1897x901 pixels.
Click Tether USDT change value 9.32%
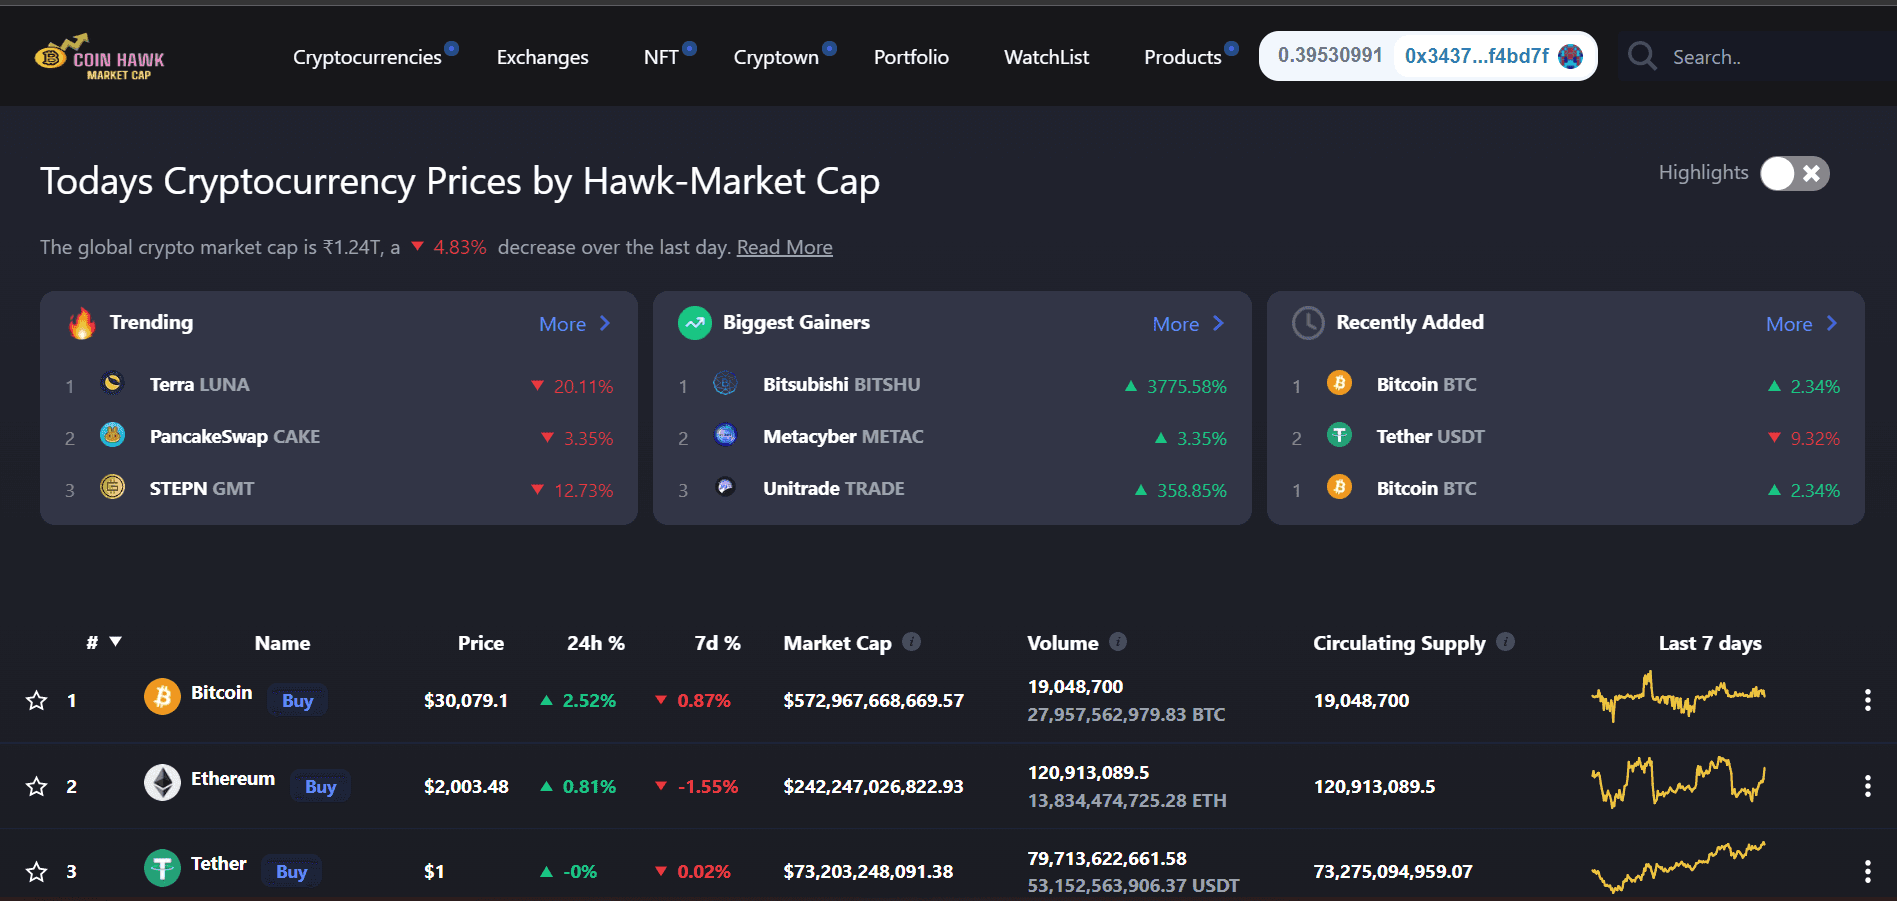click(x=1815, y=438)
